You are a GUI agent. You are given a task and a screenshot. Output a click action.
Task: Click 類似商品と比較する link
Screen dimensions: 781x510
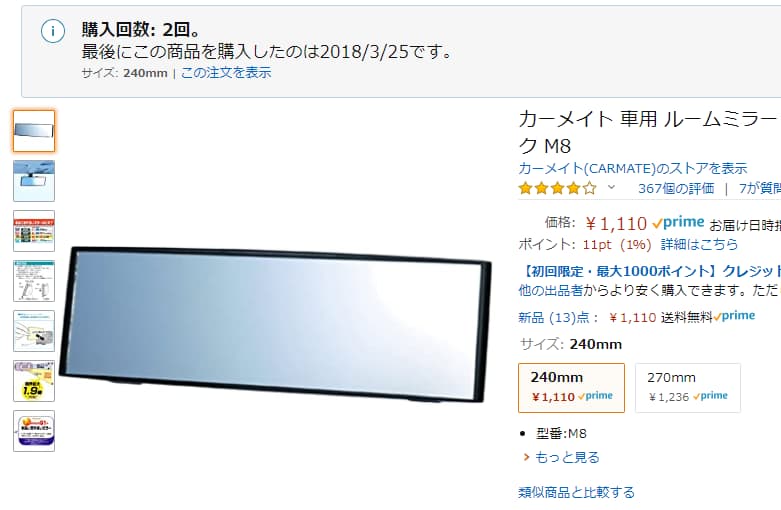pyautogui.click(x=576, y=493)
